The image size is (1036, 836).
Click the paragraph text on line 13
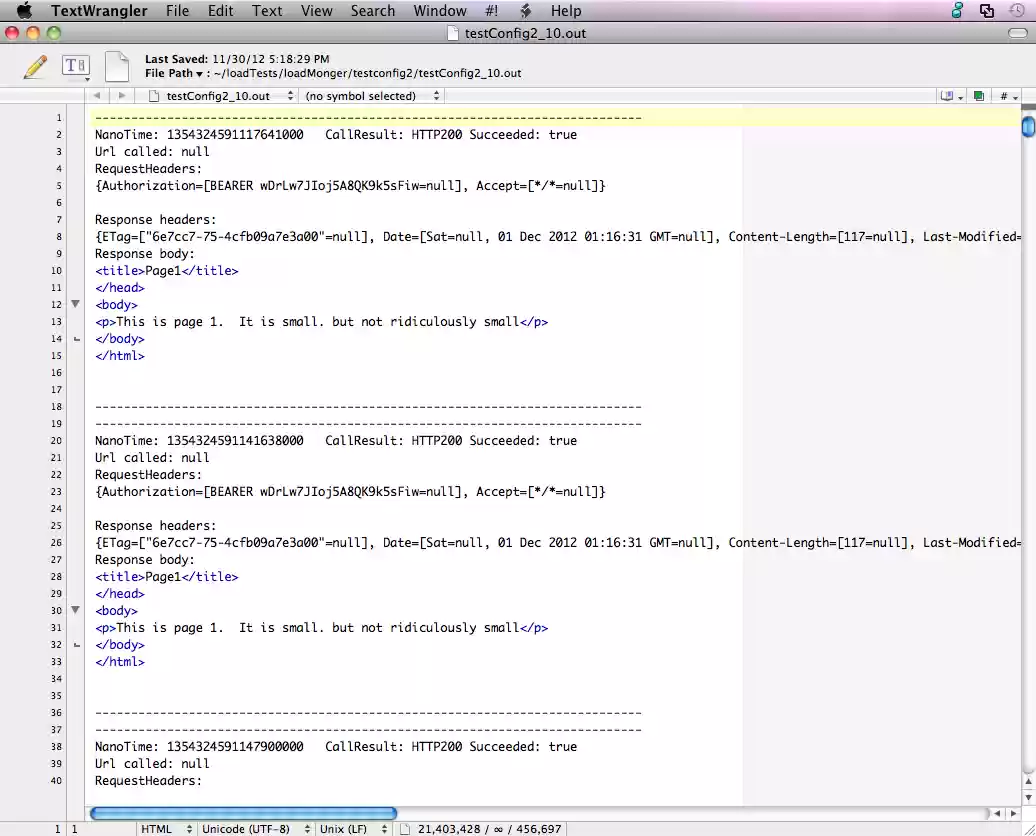322,322
